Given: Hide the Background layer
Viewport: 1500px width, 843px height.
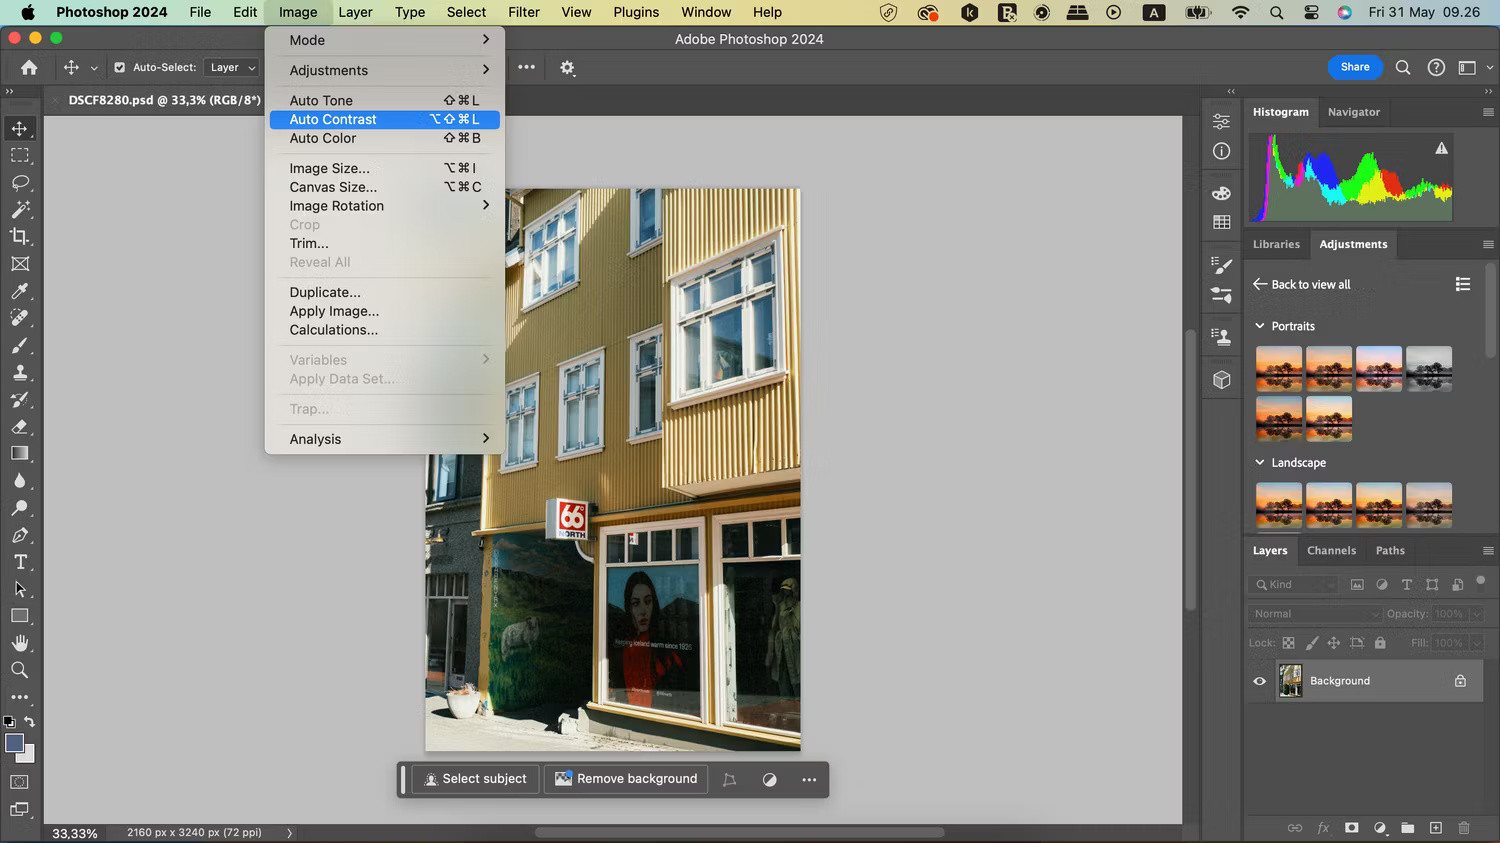Looking at the screenshot, I should (x=1259, y=681).
